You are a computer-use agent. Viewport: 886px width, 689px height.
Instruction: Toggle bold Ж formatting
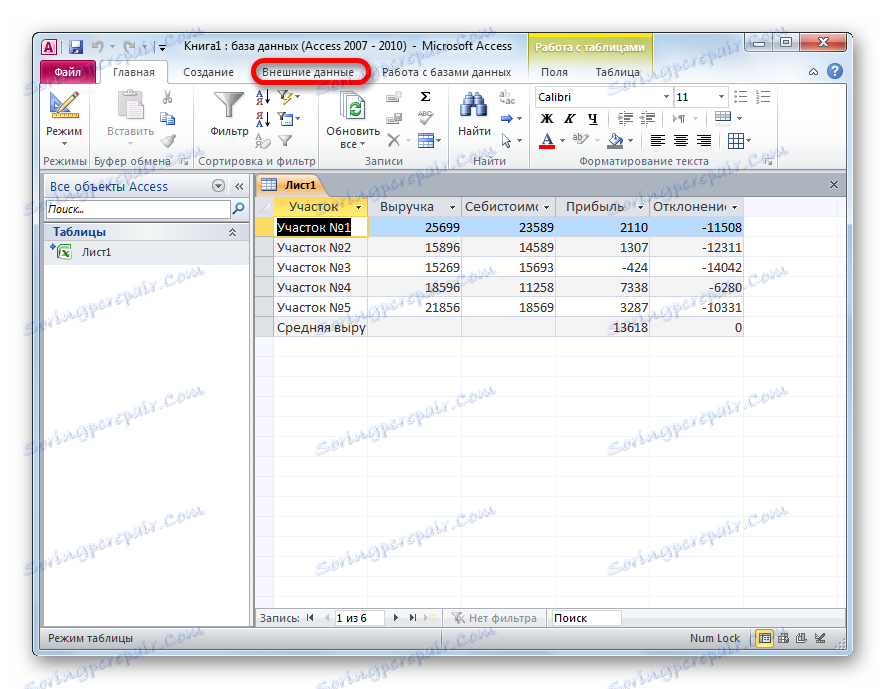coord(546,119)
